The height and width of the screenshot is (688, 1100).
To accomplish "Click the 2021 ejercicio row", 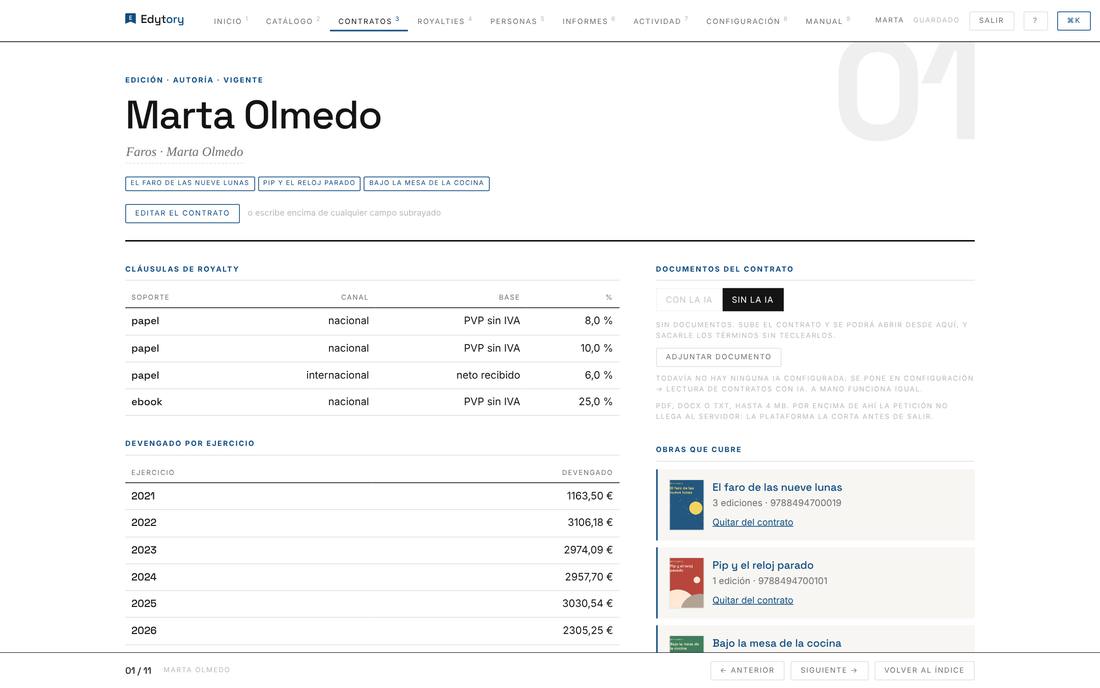I will pos(372,496).
